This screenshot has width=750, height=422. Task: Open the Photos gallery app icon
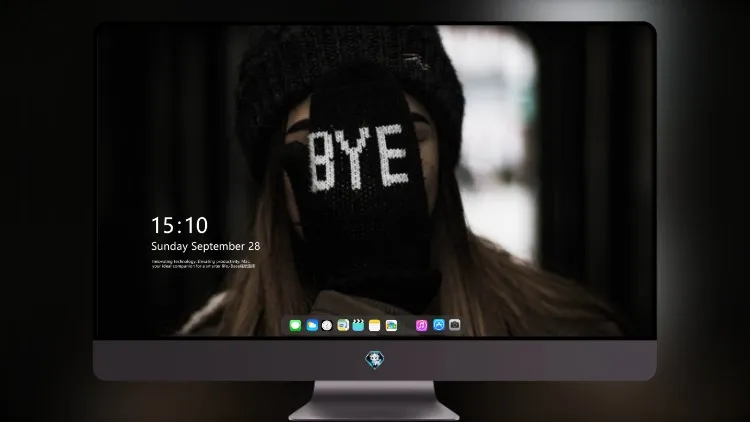(391, 325)
